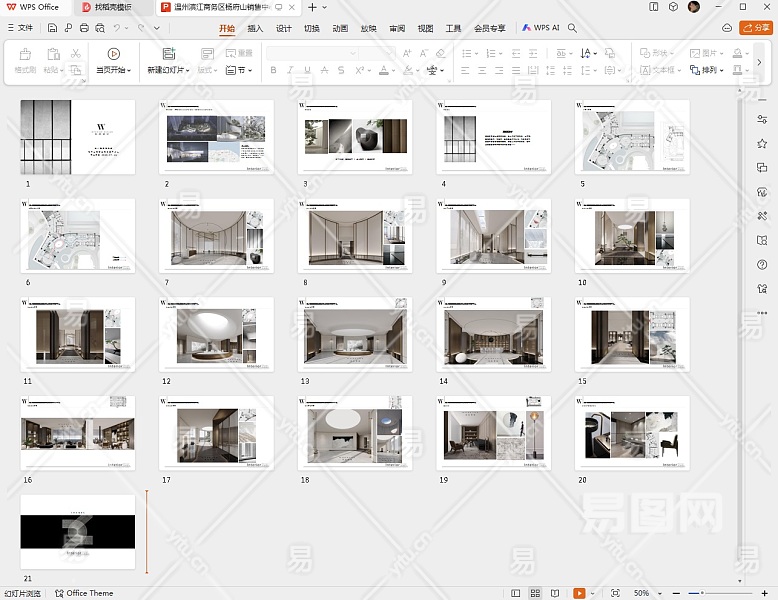This screenshot has height=600, width=778.
Task: Click the star icon in right sidebar
Action: click(x=762, y=143)
